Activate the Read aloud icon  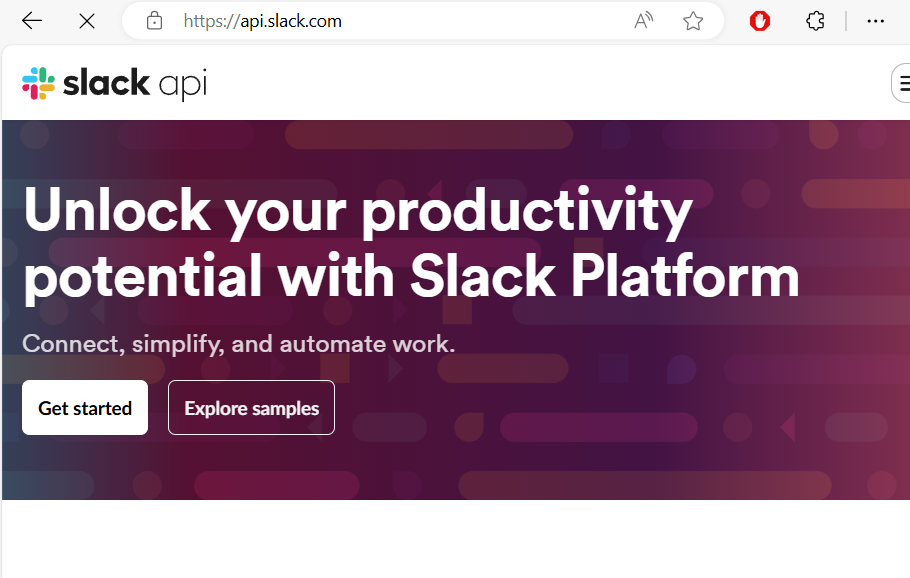[x=643, y=21]
